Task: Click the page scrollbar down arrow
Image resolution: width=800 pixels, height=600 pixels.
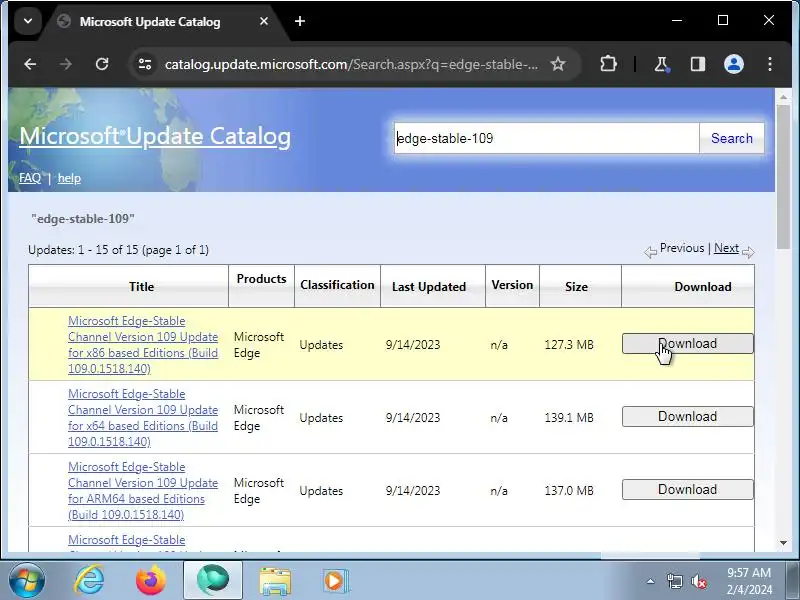Action: click(783, 543)
